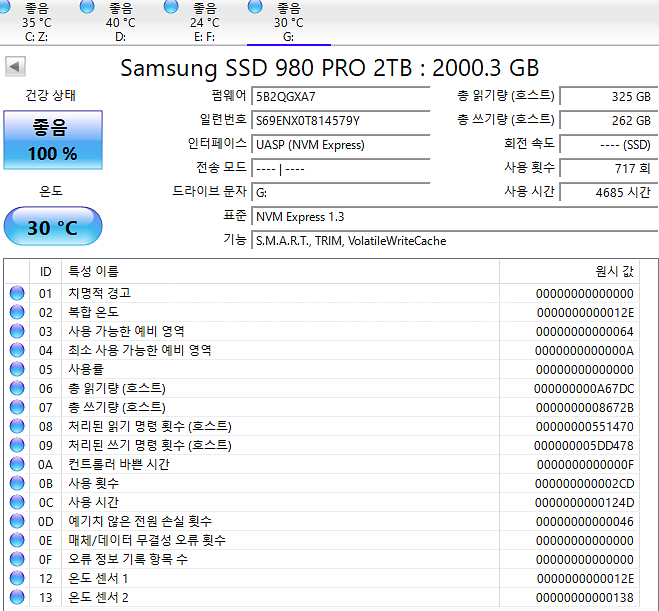
Task: Select the drive letter field G:
Action: pyautogui.click(x=340, y=192)
